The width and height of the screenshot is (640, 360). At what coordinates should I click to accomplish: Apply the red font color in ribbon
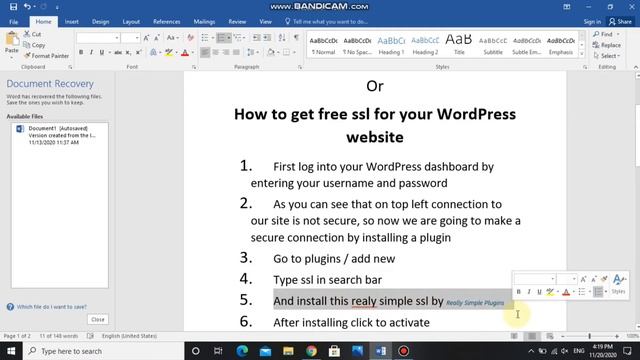point(185,52)
